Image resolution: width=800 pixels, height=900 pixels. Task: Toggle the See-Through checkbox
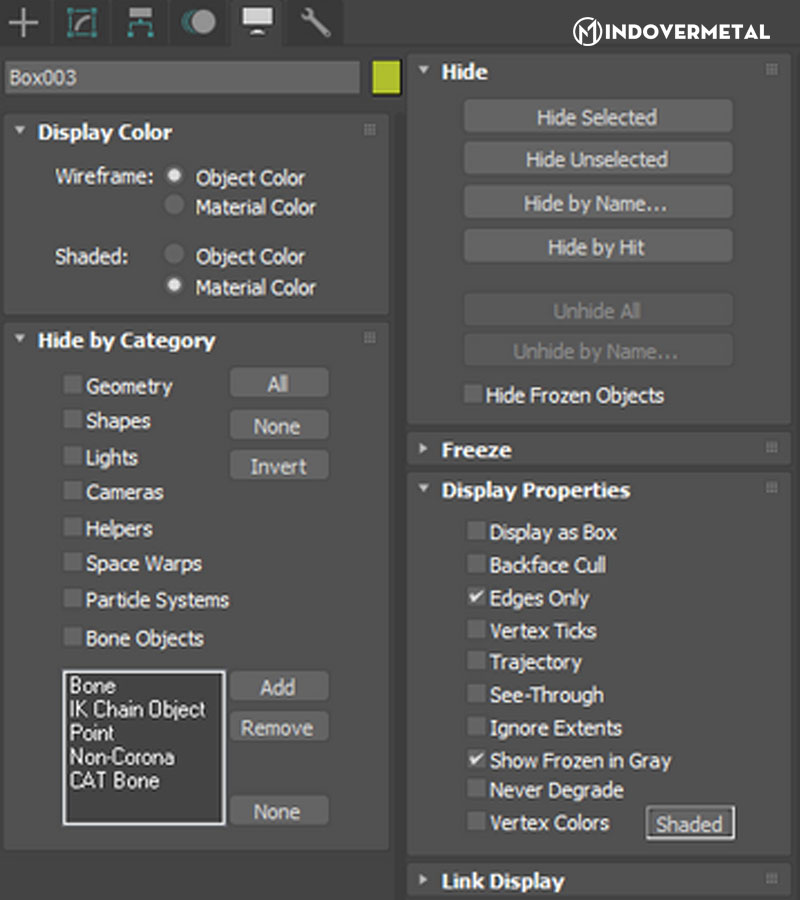476,695
